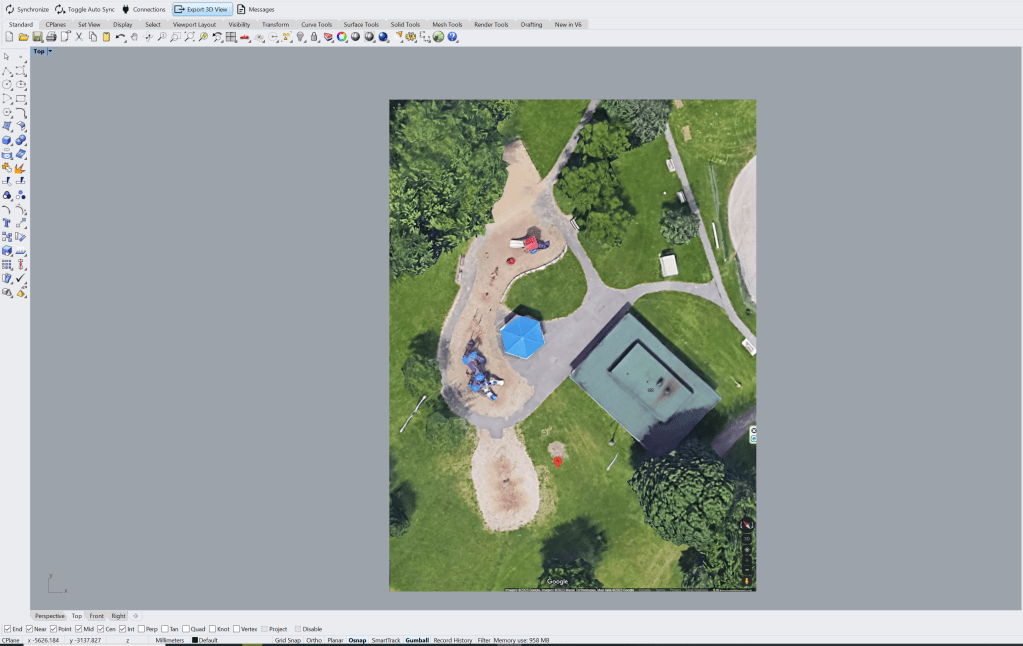Screen dimensions: 1023x646
Task: Switch to the Perspective viewport tab
Action: point(49,616)
